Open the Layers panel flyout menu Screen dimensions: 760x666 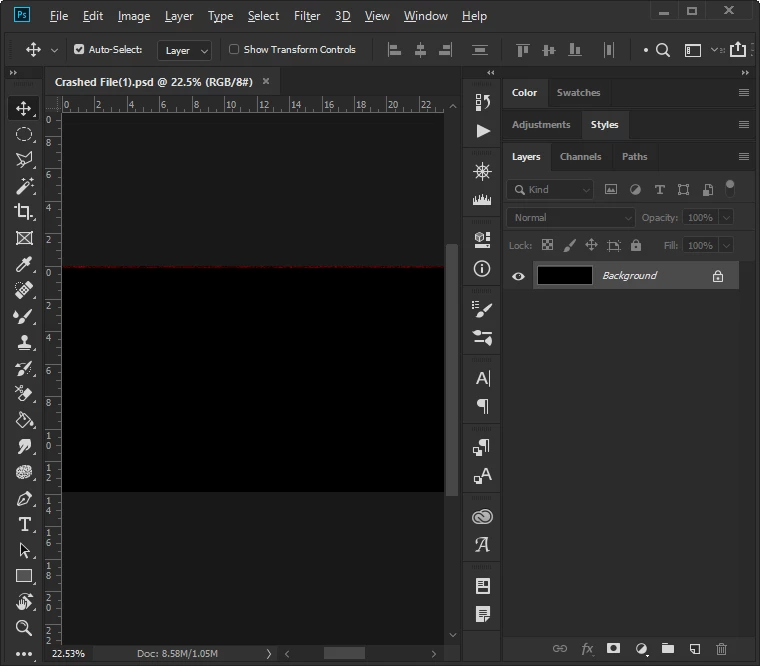click(744, 157)
